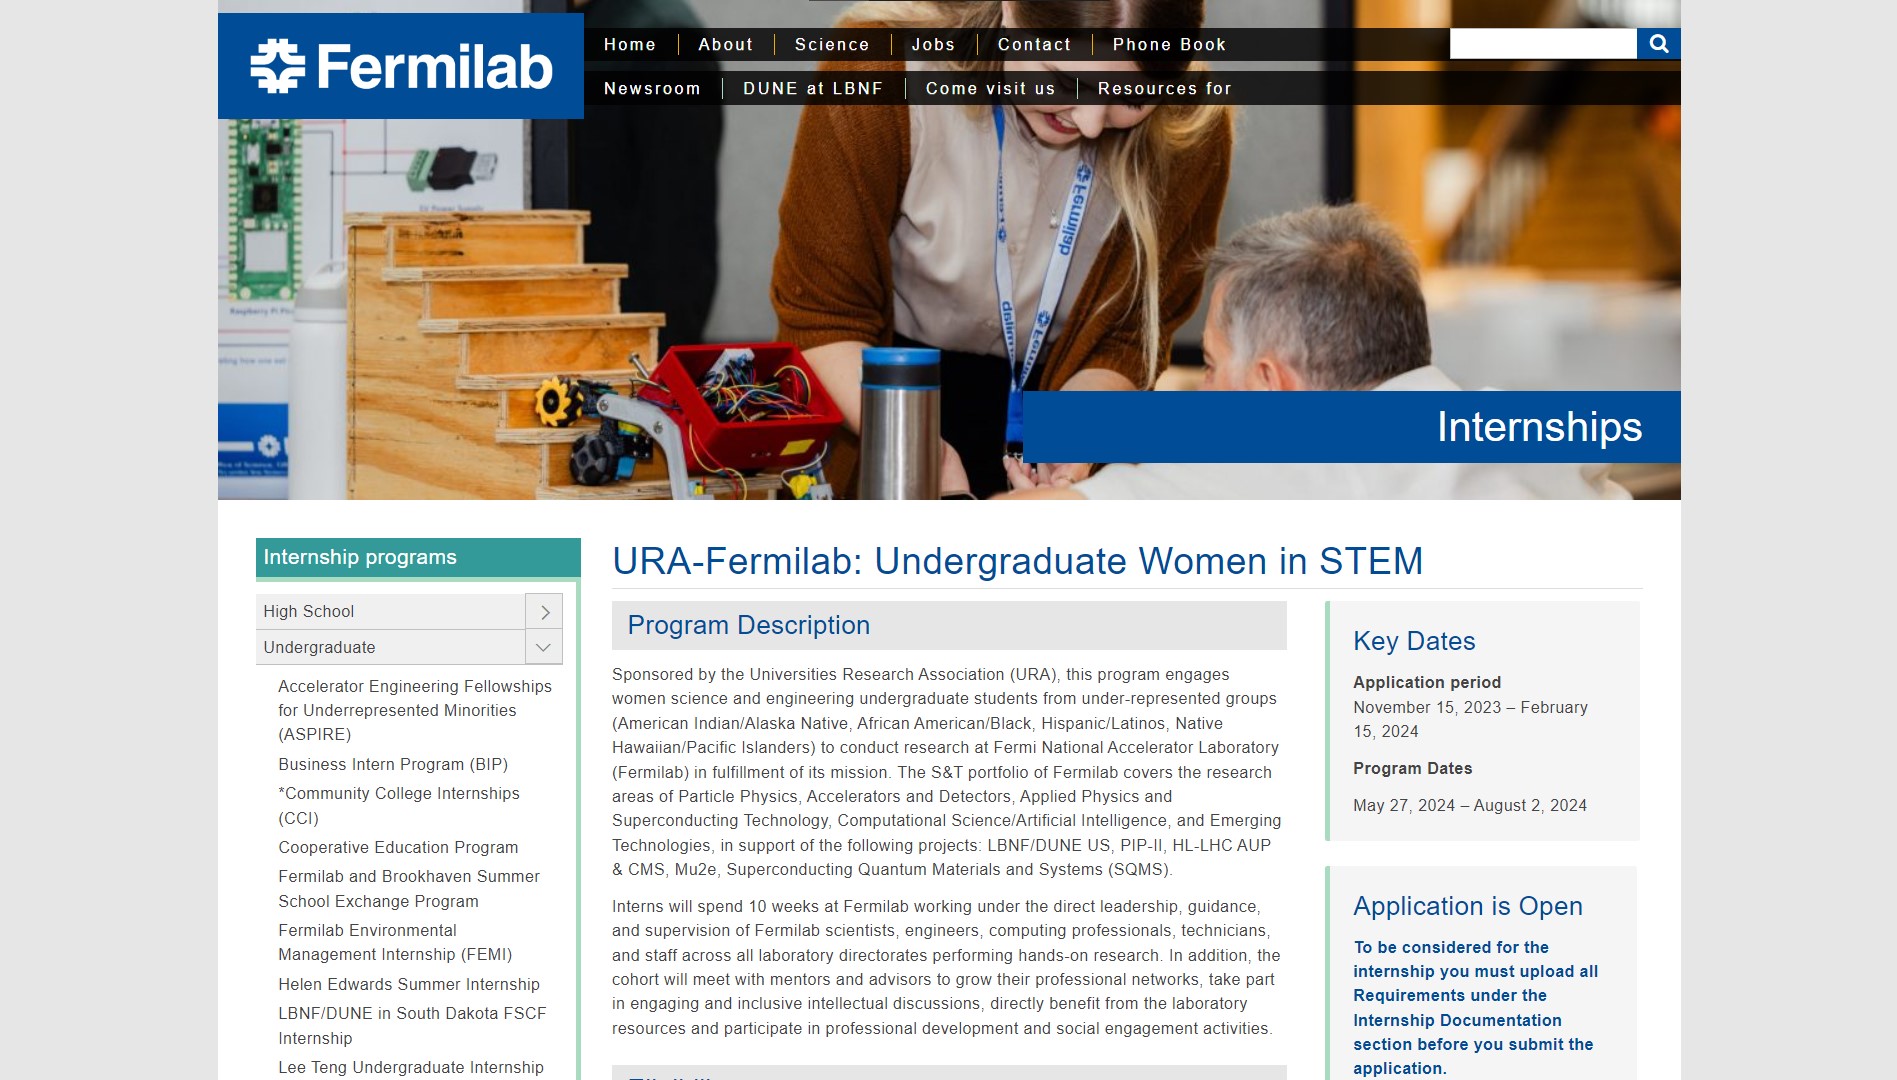Screen dimensions: 1897x1080
Task: Open Business Intern Program (BIP) link
Action: [x=393, y=765]
